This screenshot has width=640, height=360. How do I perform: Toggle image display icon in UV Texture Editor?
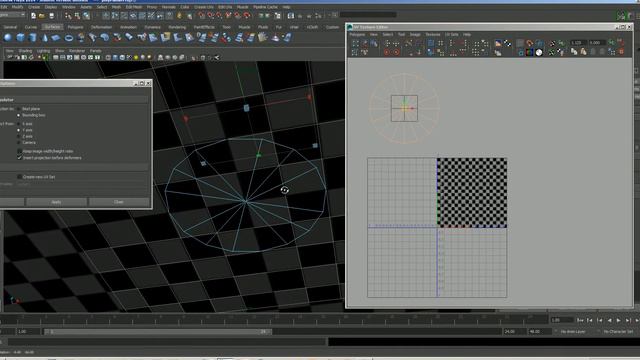coord(498,43)
